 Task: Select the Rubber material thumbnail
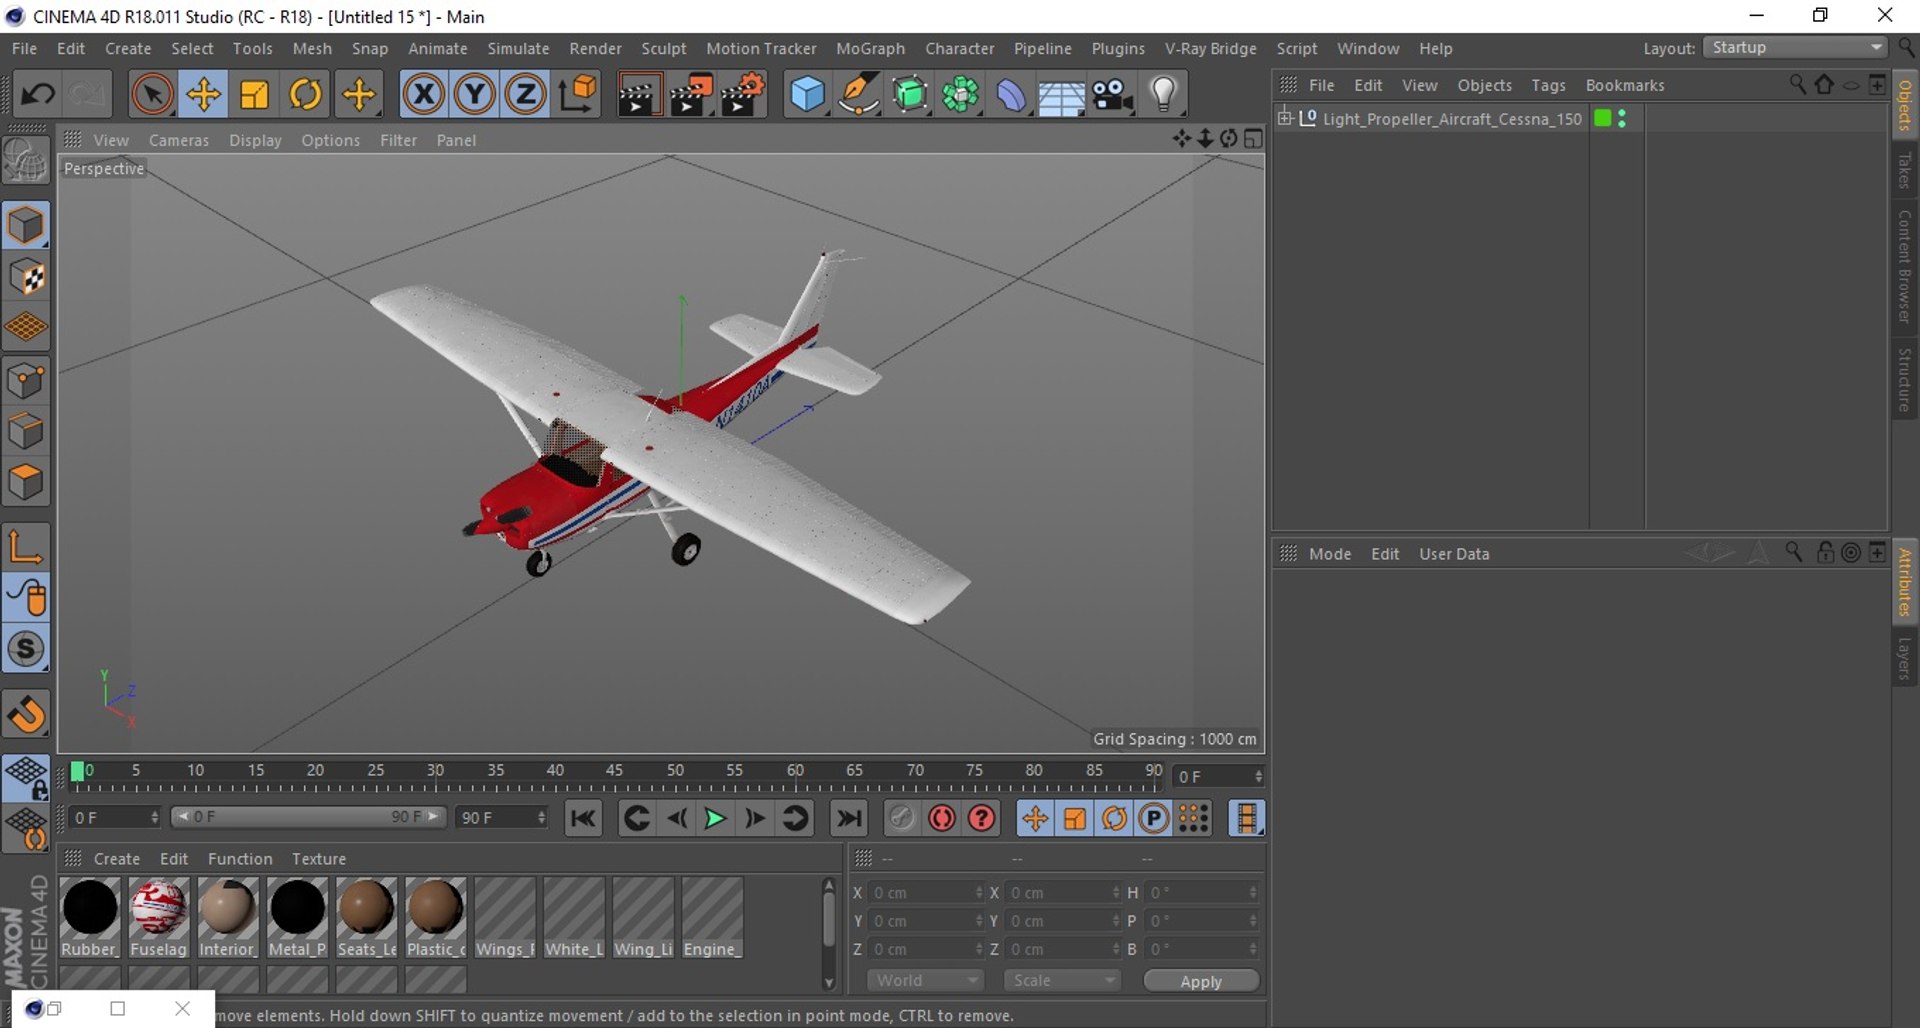pos(89,917)
